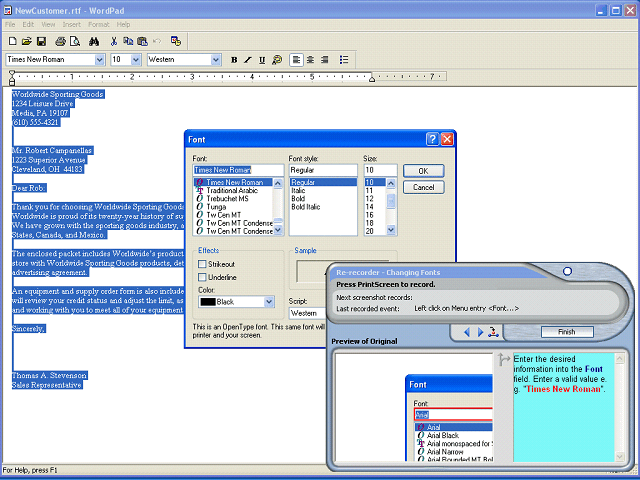Open the Color Black dropdown

click(x=269, y=302)
